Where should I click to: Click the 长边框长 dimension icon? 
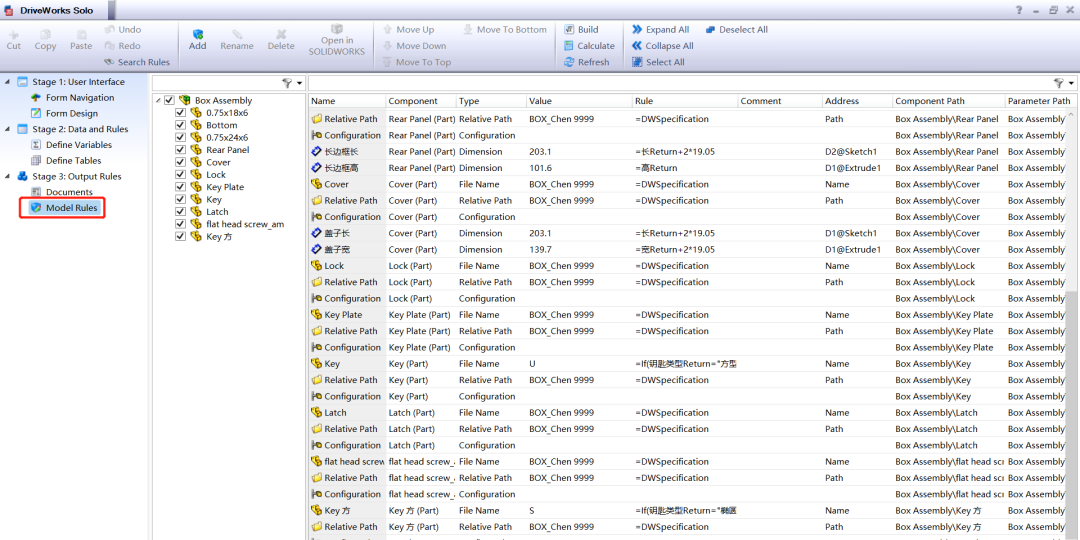point(317,152)
